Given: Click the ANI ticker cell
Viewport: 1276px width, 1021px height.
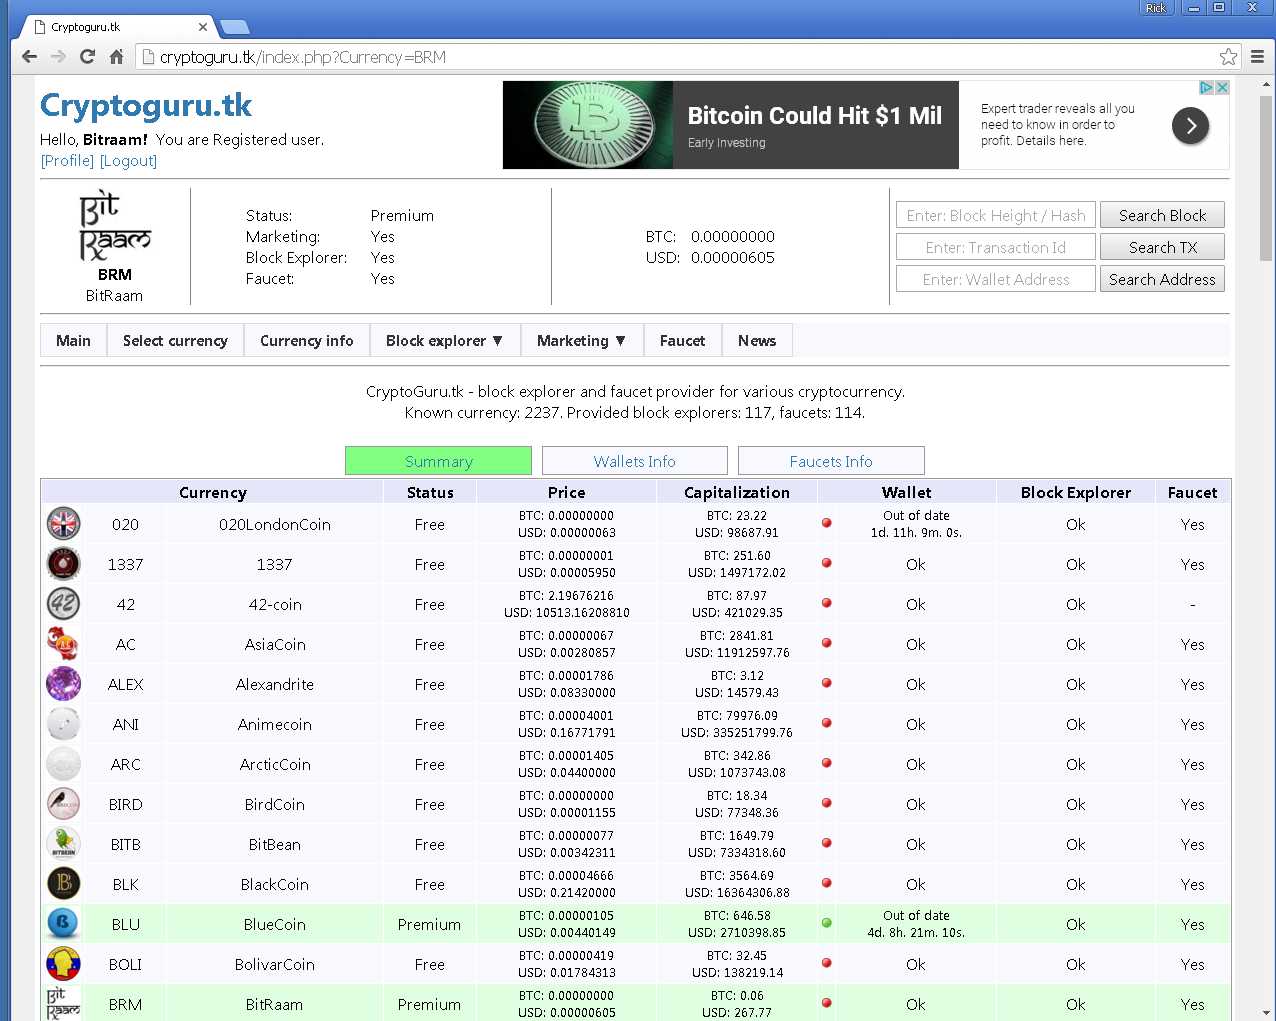Looking at the screenshot, I should click(125, 724).
